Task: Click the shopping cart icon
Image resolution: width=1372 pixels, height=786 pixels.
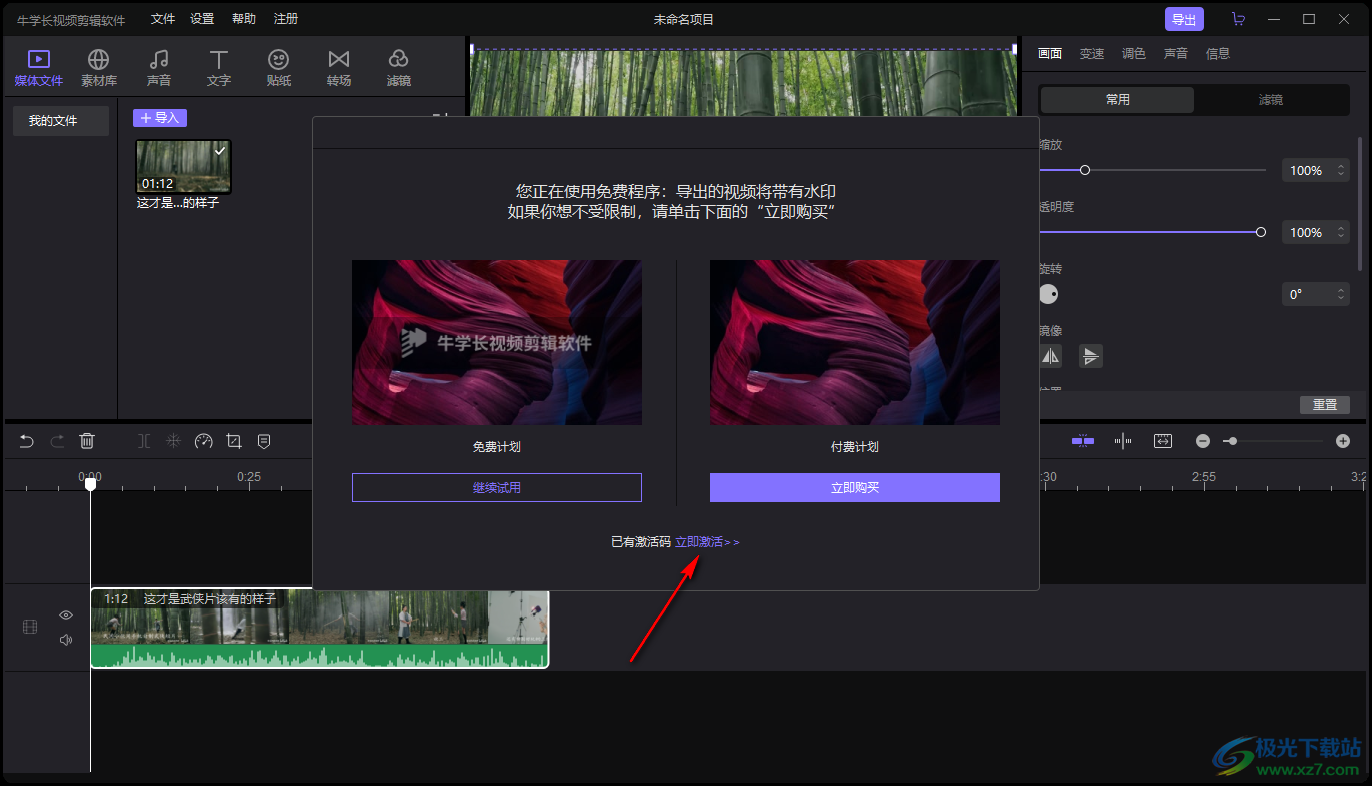Action: (1238, 19)
